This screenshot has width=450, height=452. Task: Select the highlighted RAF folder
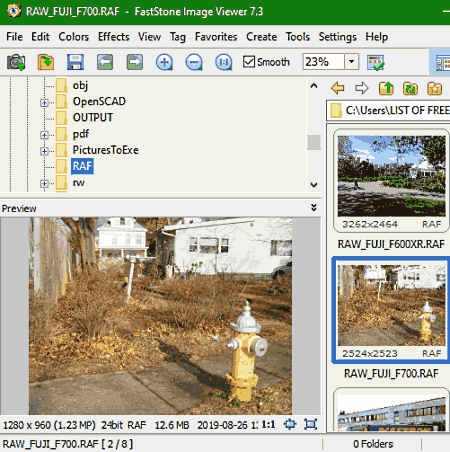pos(82,166)
